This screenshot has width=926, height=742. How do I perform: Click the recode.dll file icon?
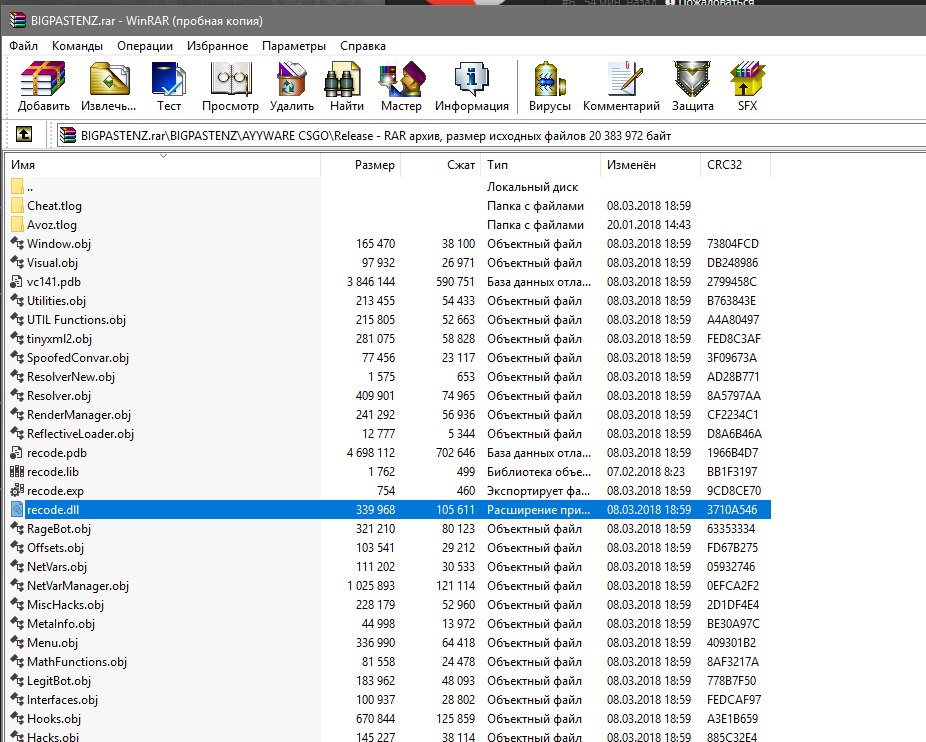click(17, 509)
